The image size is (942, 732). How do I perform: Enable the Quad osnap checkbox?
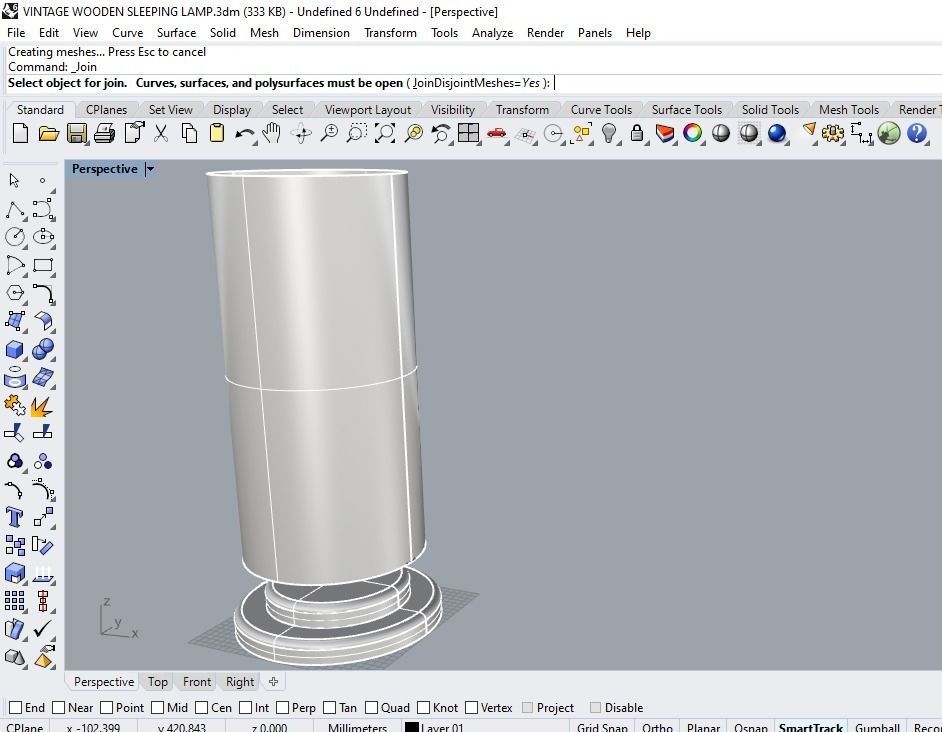tap(371, 707)
